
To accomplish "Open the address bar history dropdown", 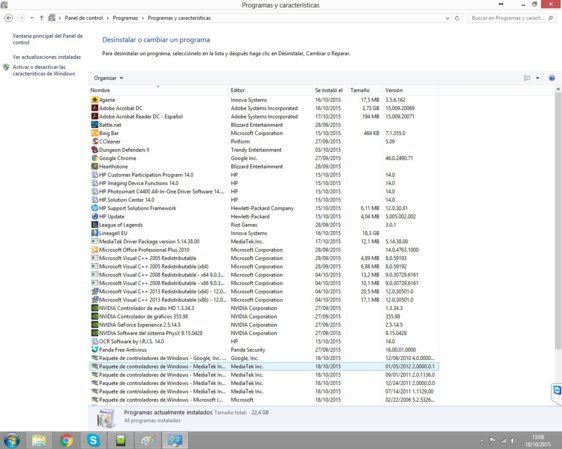I will tap(447, 18).
